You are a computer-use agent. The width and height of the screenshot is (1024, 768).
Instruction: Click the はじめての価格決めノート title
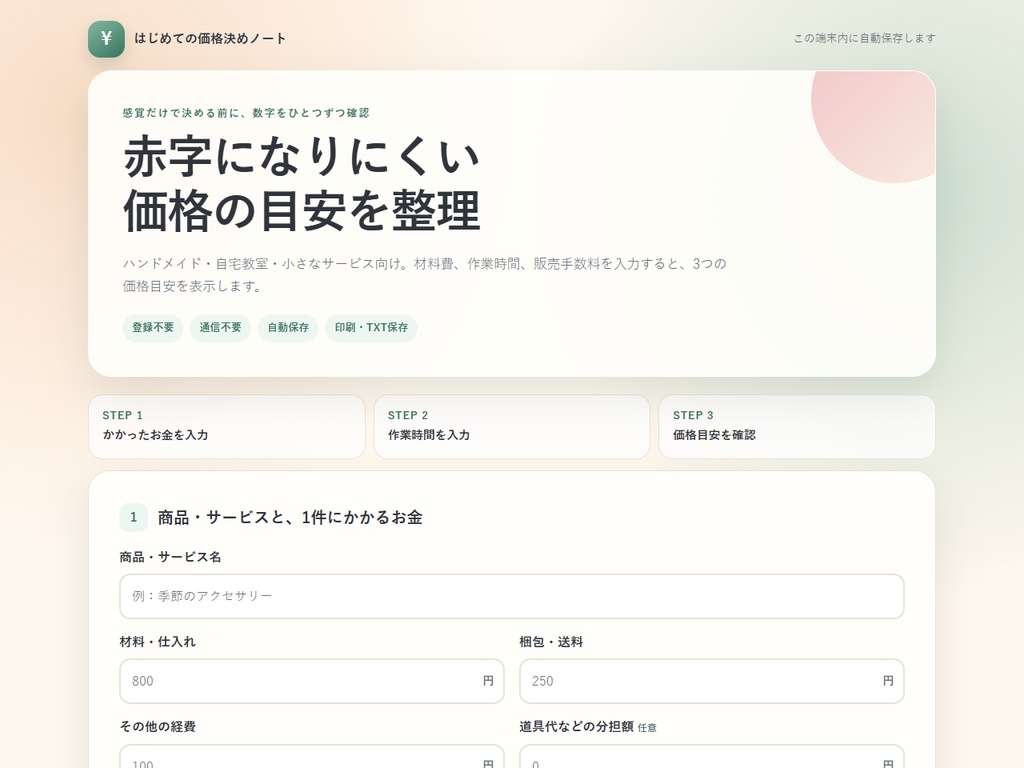210,39
